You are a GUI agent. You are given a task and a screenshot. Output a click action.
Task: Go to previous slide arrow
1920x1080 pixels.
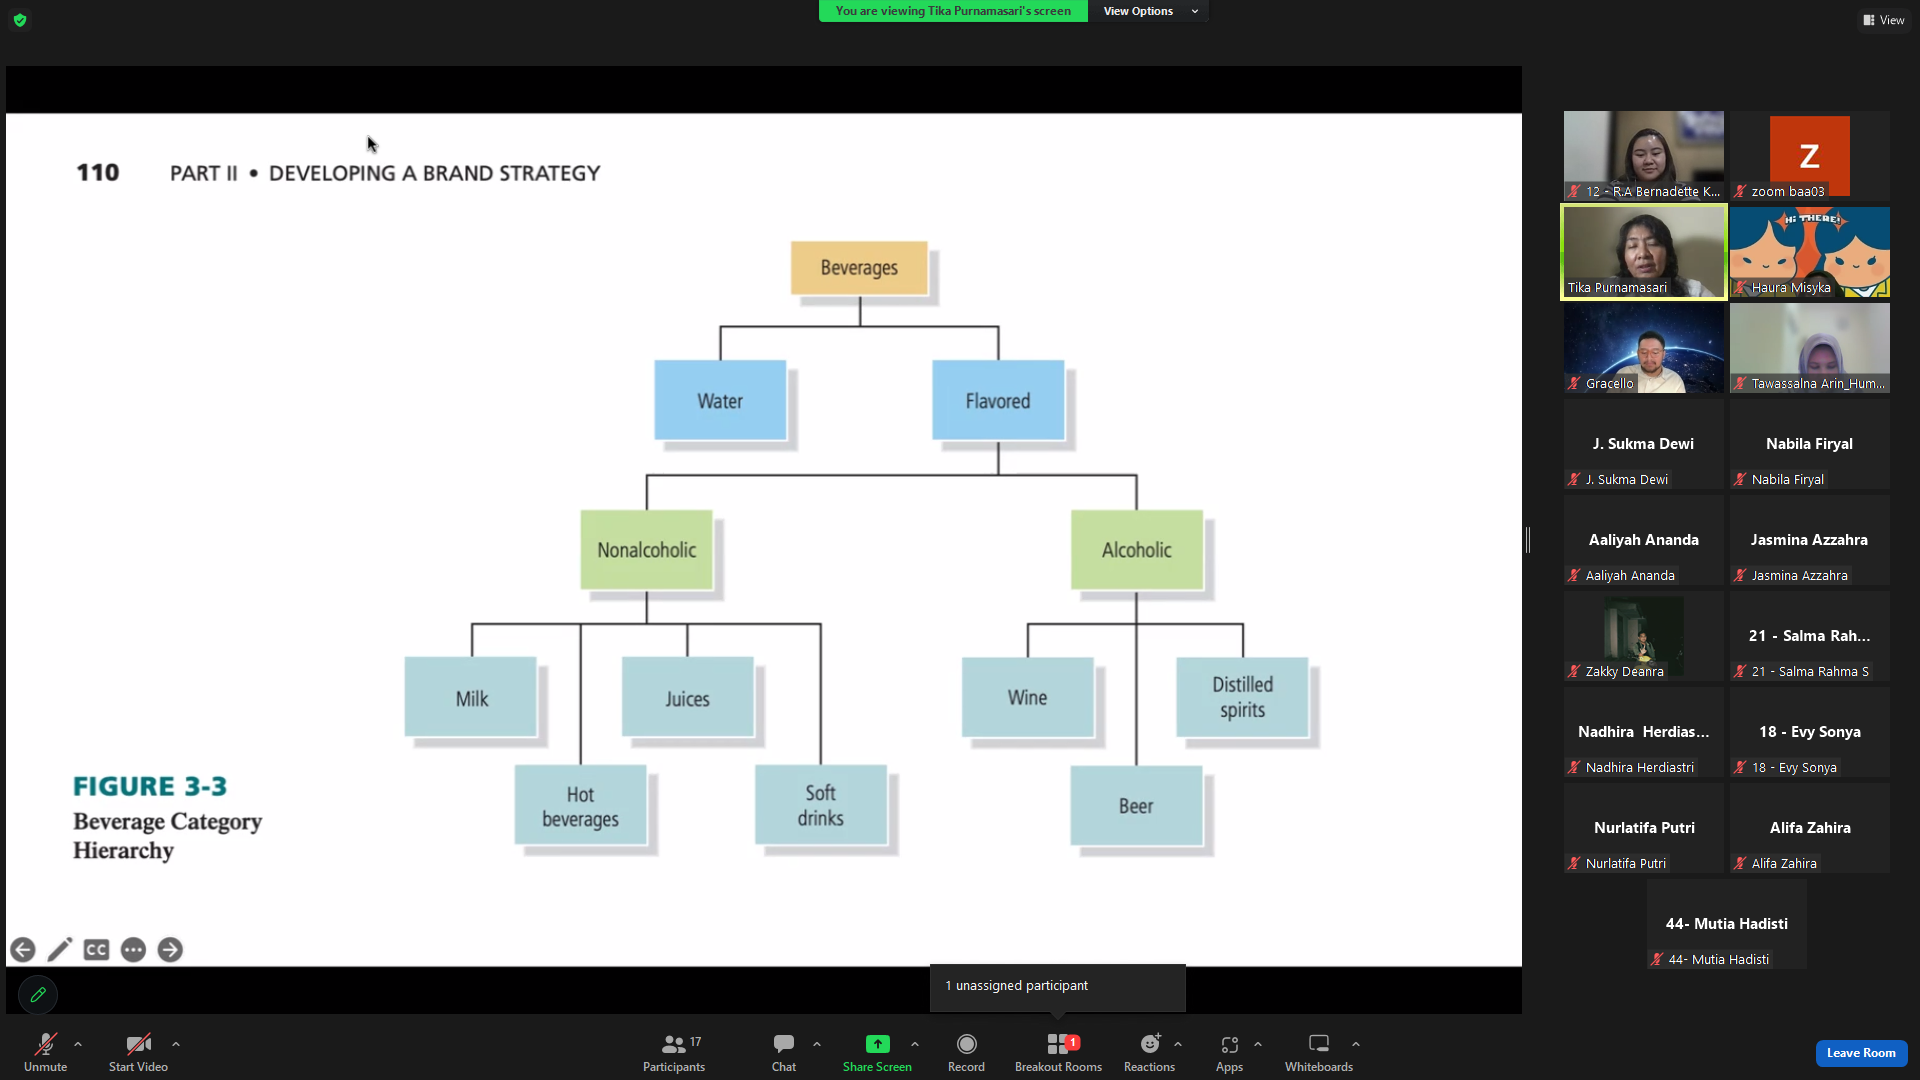tap(23, 950)
